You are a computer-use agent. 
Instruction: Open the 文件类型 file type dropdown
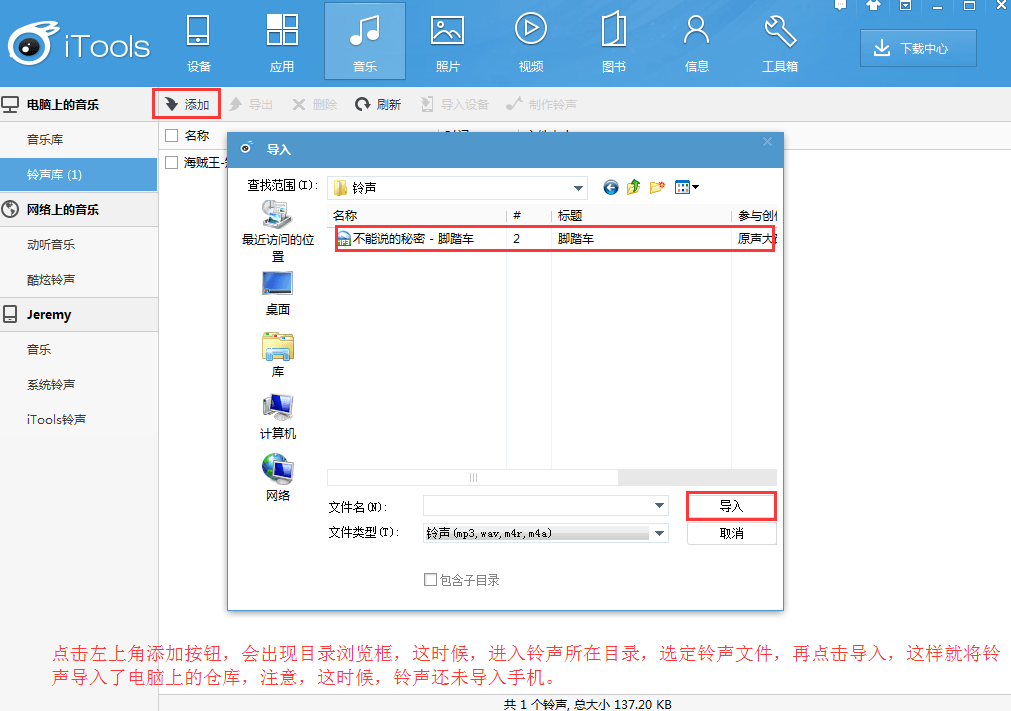click(x=659, y=533)
